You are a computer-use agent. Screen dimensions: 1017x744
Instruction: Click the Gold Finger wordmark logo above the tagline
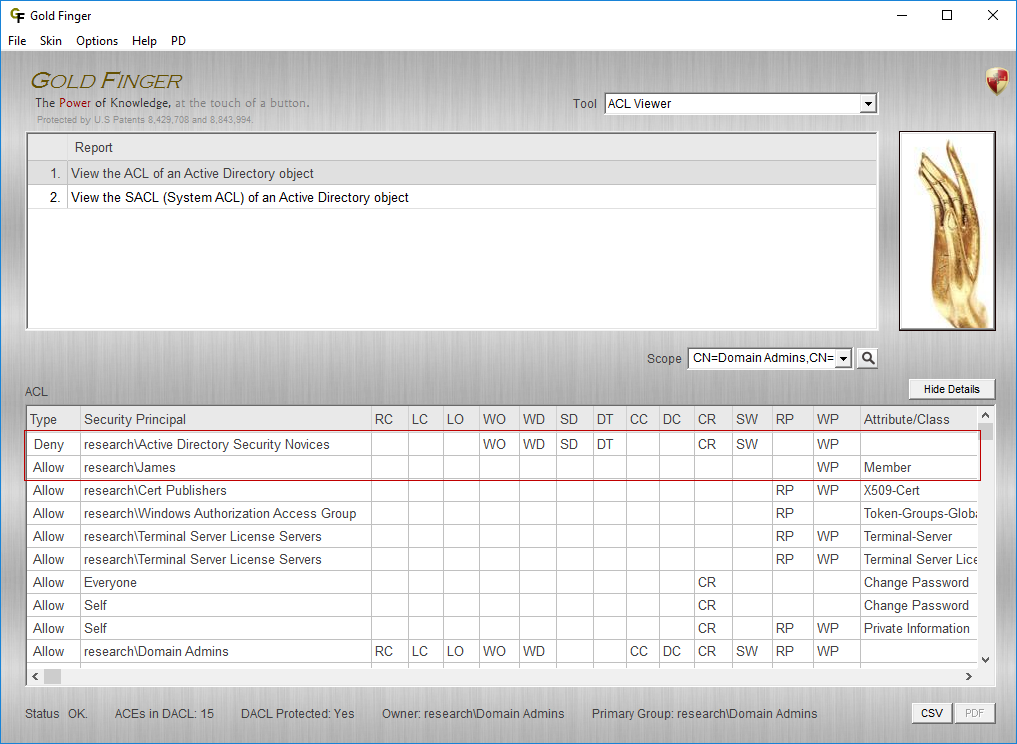[106, 80]
